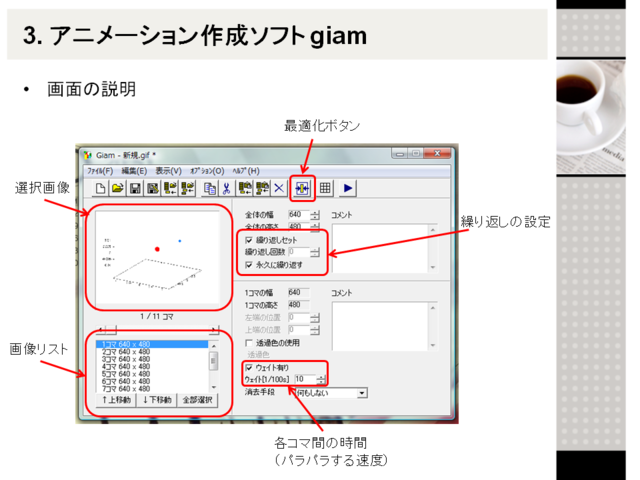This screenshot has height=480, width=640.
Task: Click the New file icon in toolbar
Action: [101, 187]
